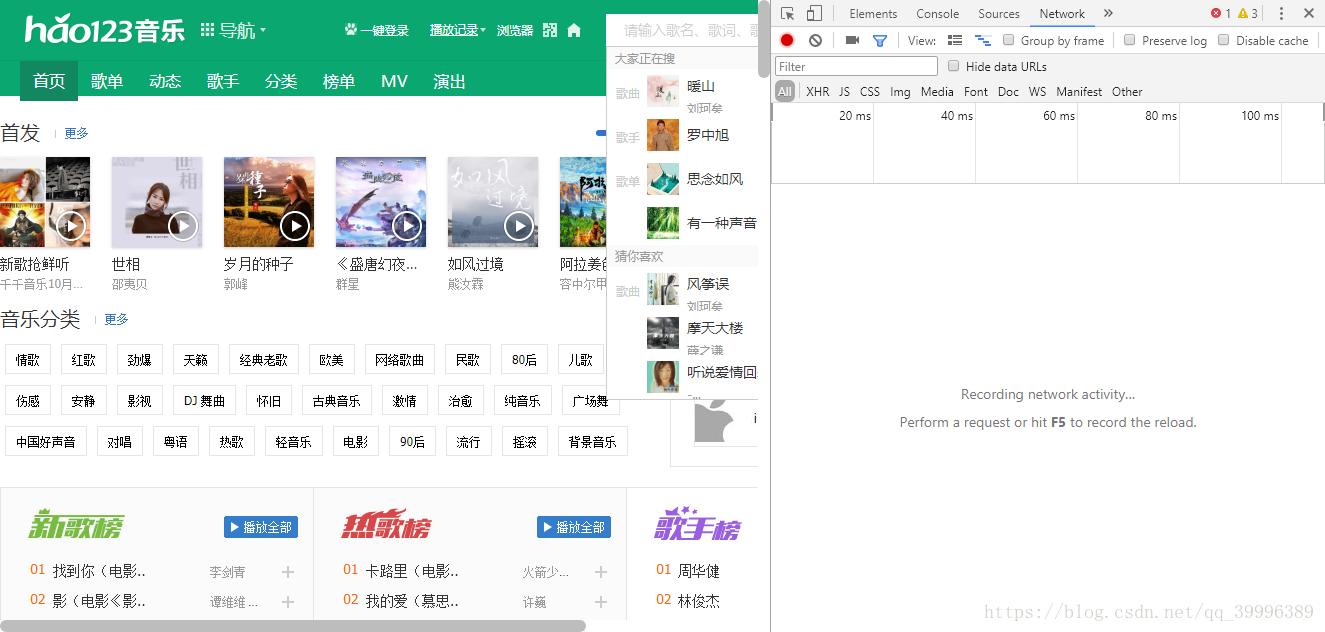Screen dimensions: 1325x632
Task: Stop recording network log
Action: (787, 40)
